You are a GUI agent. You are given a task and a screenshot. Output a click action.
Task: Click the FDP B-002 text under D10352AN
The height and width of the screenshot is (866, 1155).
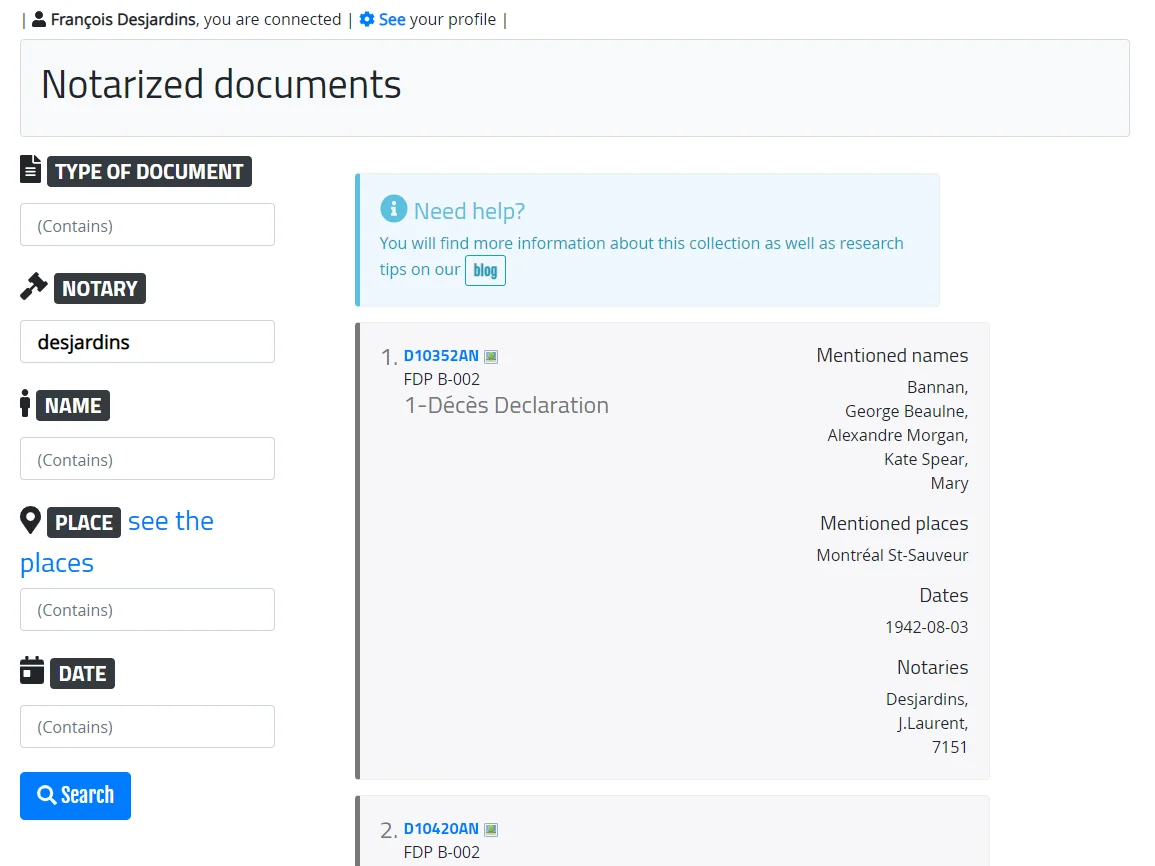442,379
